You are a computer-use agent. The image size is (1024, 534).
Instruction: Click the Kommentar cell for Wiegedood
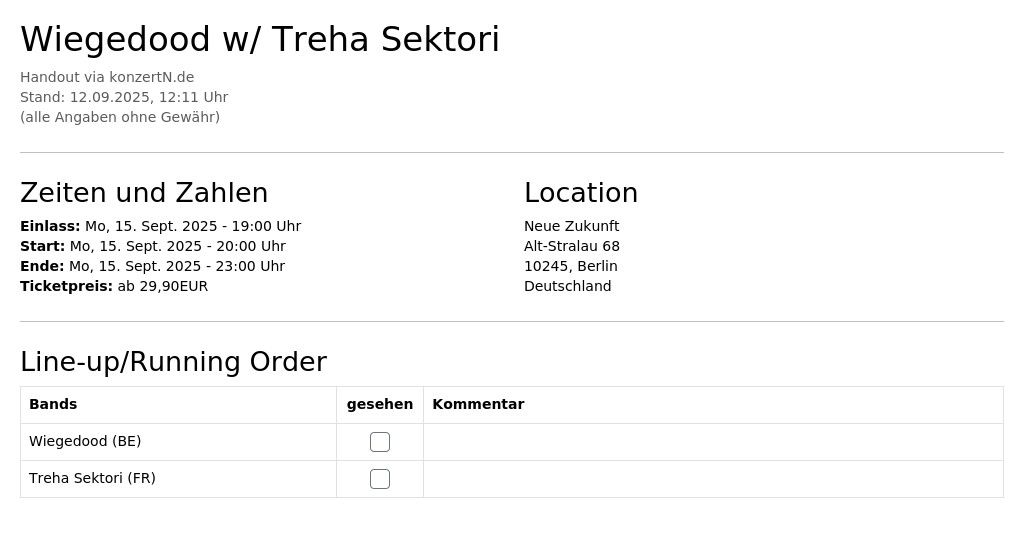coord(713,442)
